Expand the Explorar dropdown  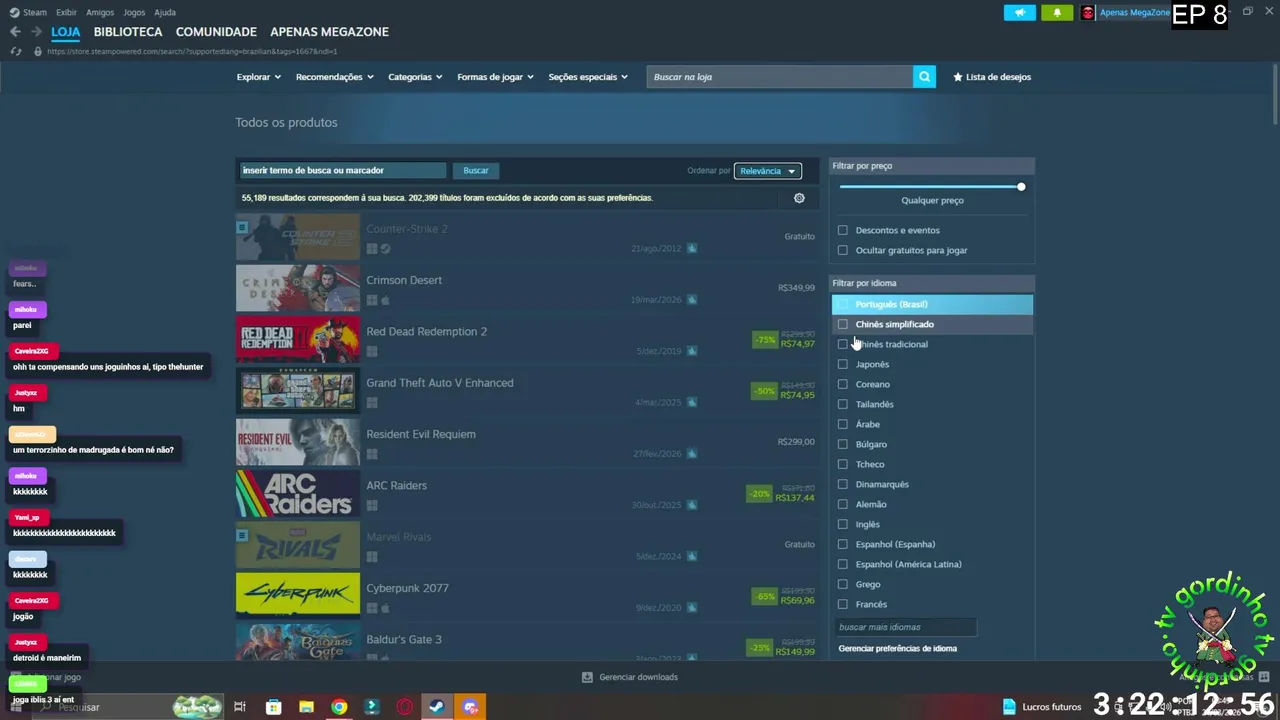(x=258, y=77)
